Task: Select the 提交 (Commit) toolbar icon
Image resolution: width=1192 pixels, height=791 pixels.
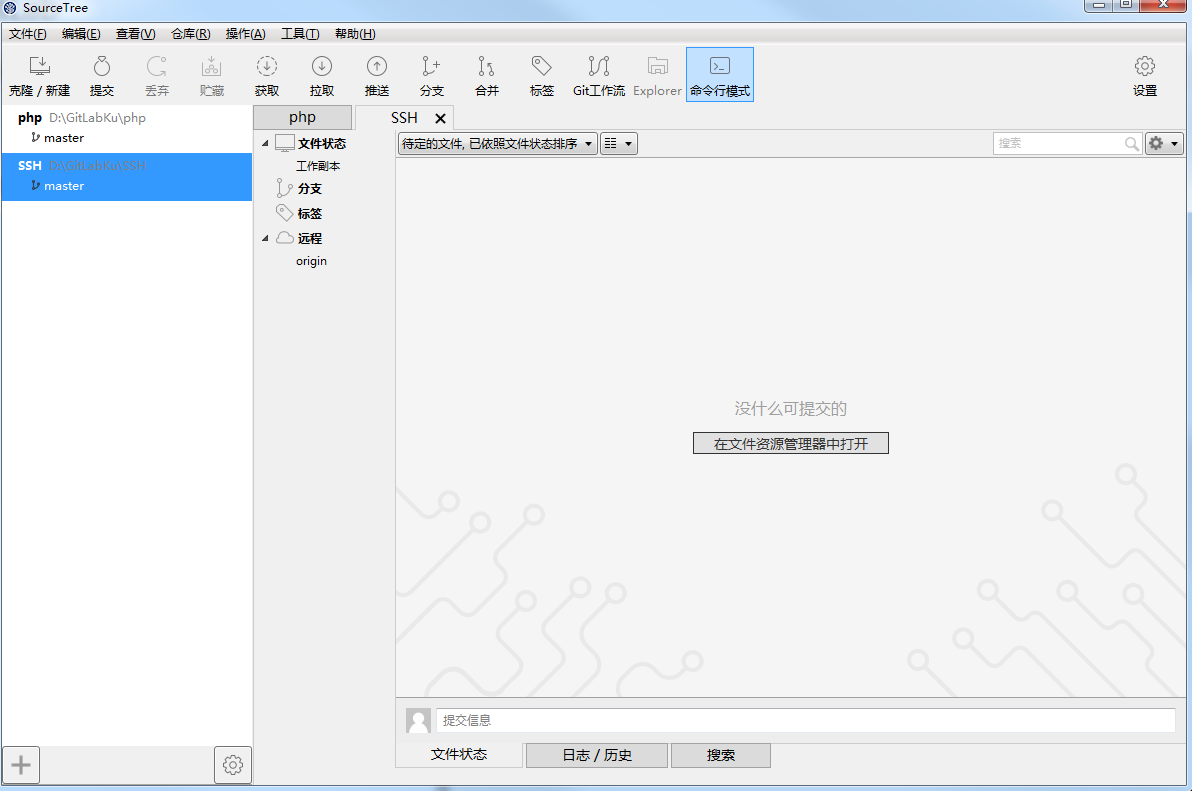Action: point(101,73)
